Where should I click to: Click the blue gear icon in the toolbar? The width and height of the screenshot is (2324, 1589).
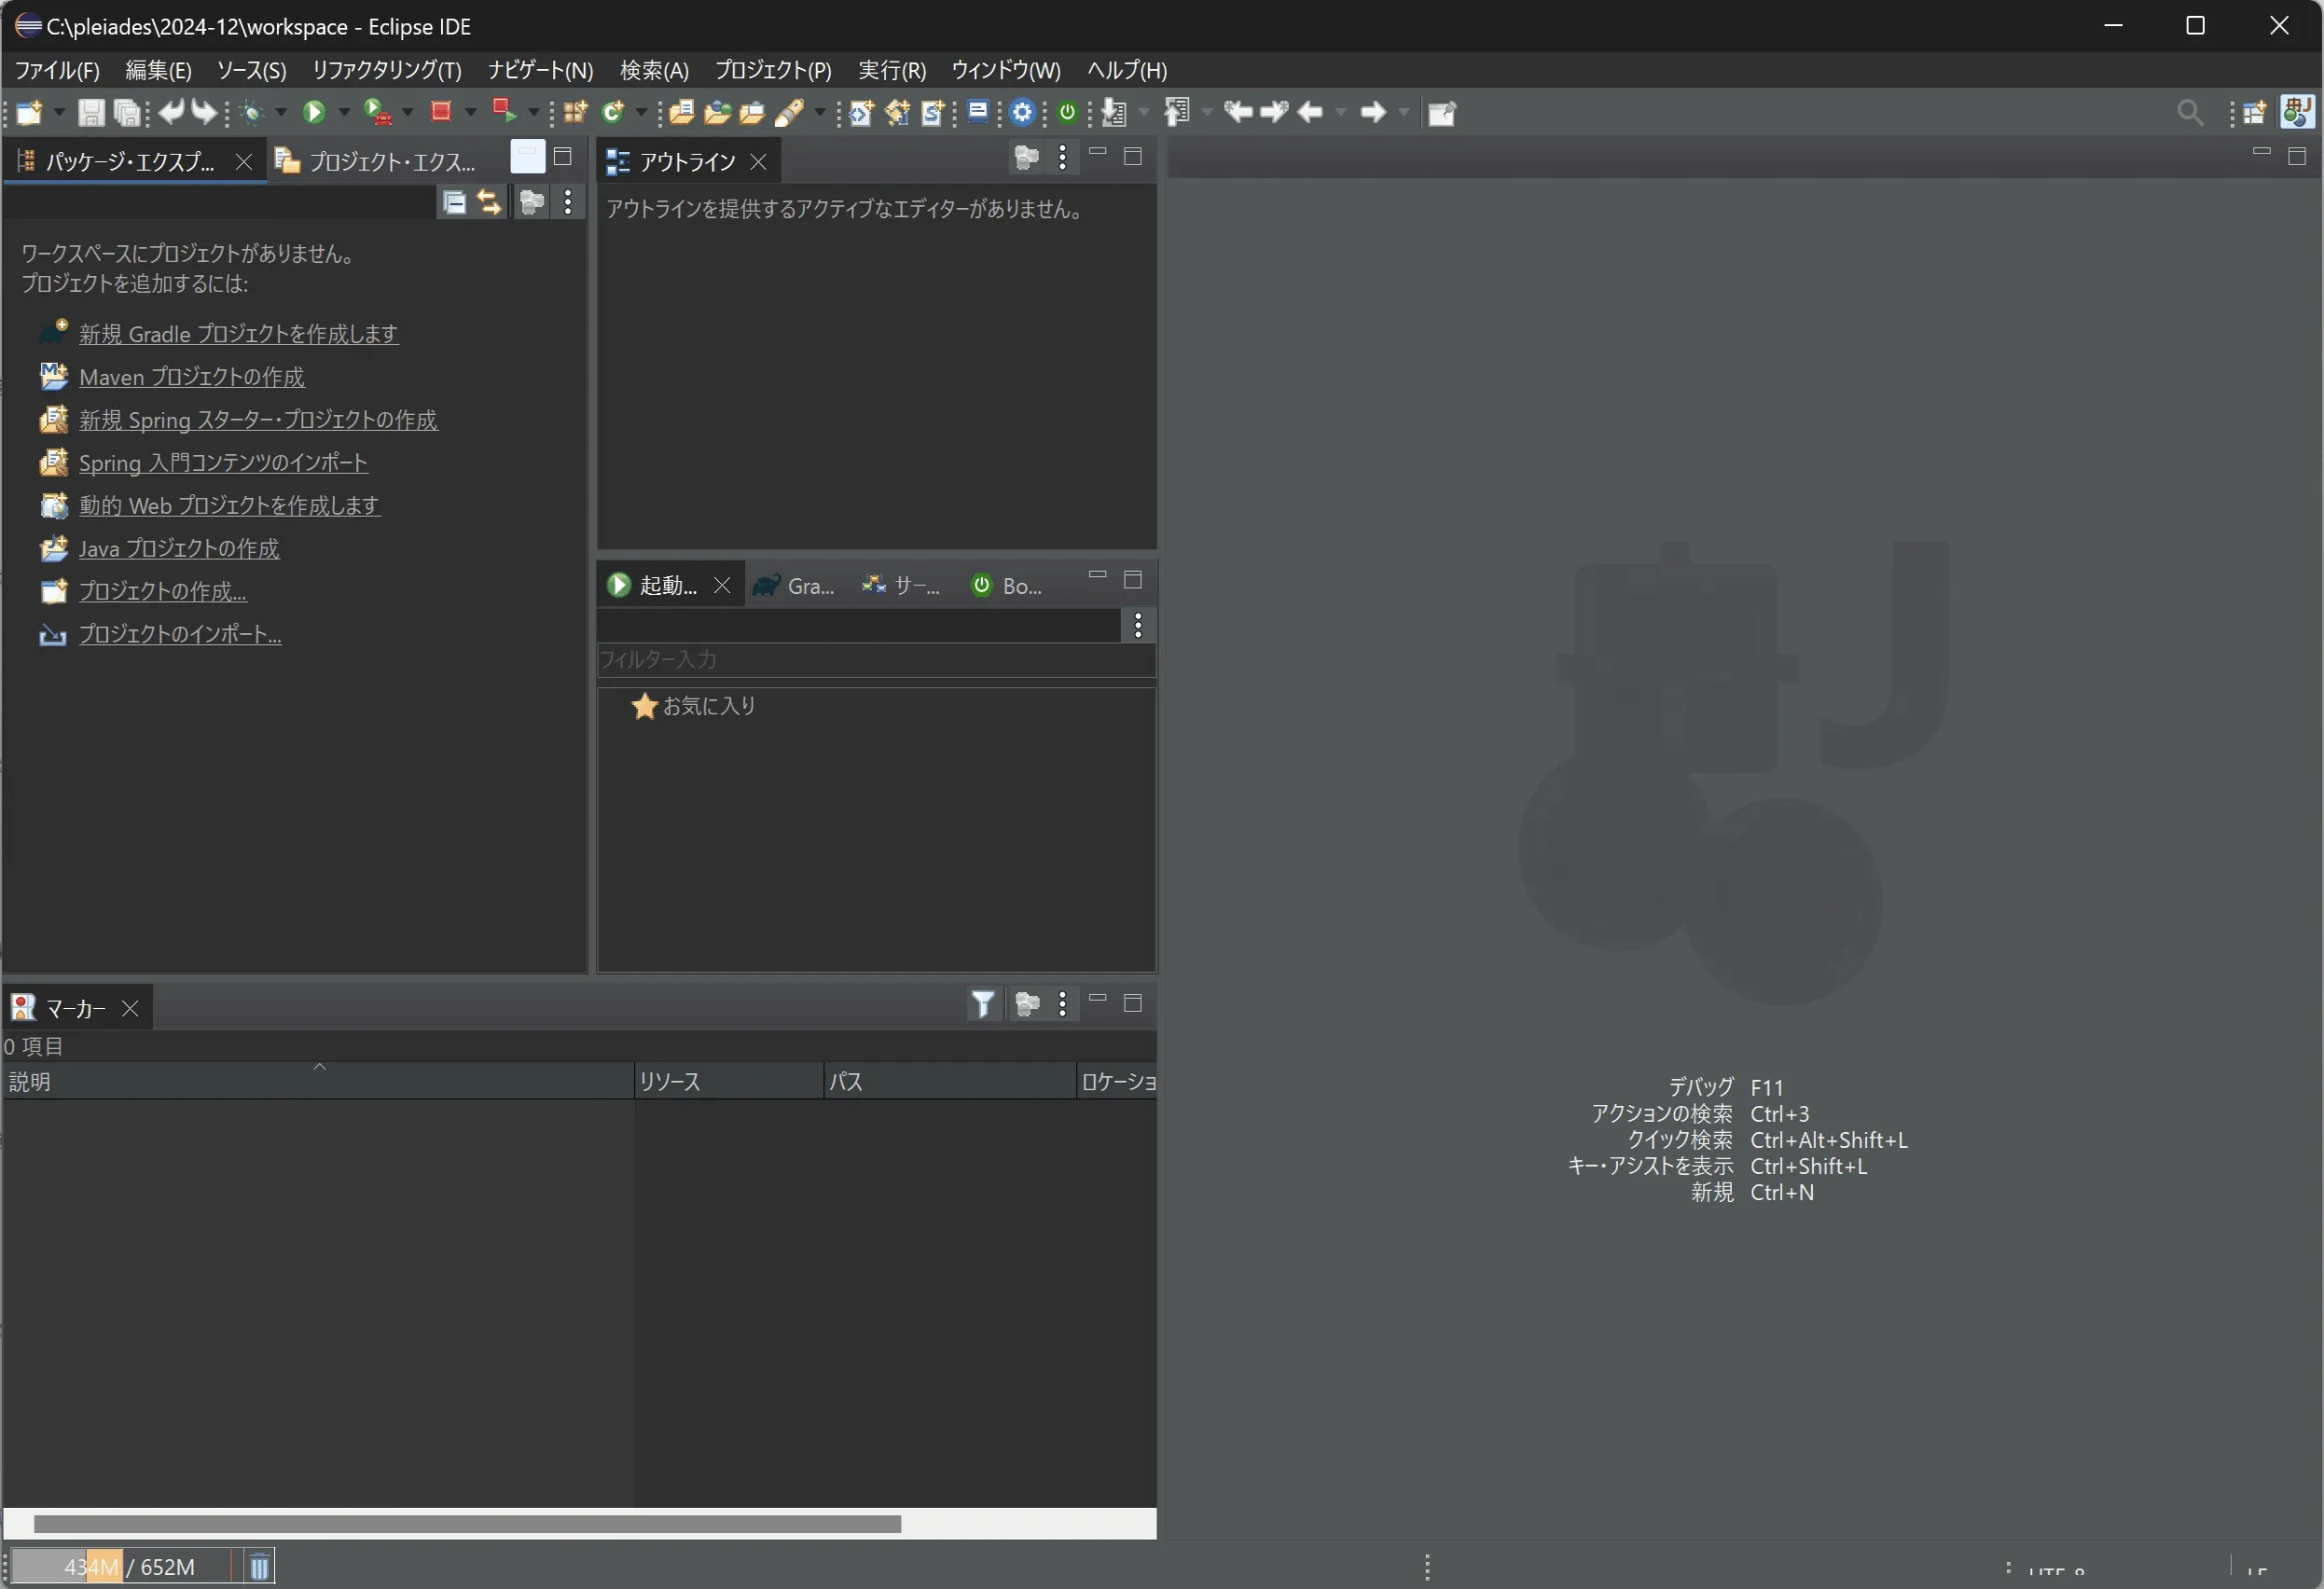click(x=1022, y=112)
